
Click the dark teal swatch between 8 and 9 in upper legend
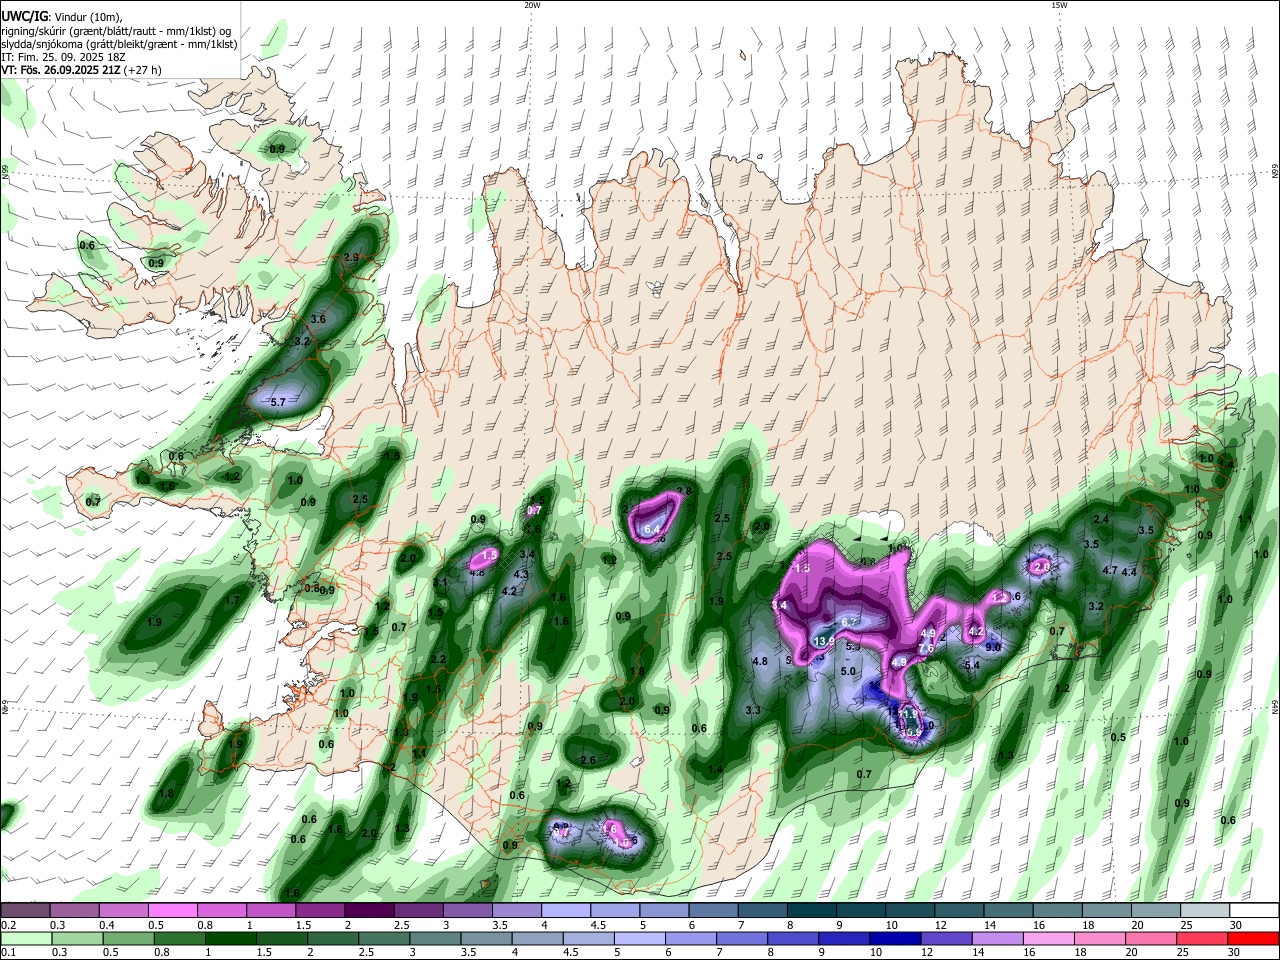pyautogui.click(x=811, y=910)
